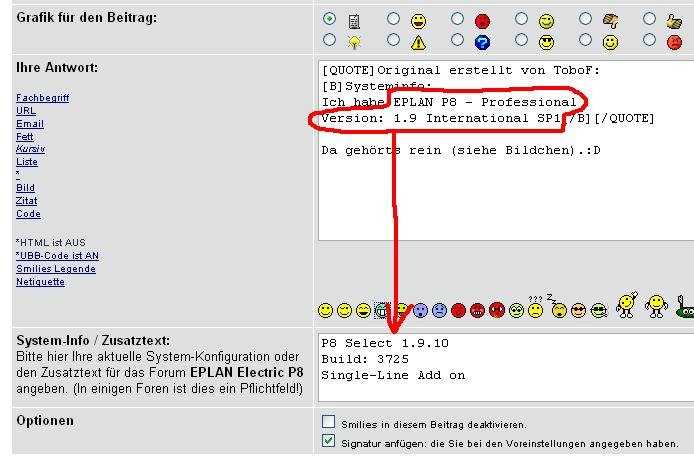Viewport: 694px width, 472px height.
Task: Insert the red furious frowning smiley
Action: coord(497,310)
